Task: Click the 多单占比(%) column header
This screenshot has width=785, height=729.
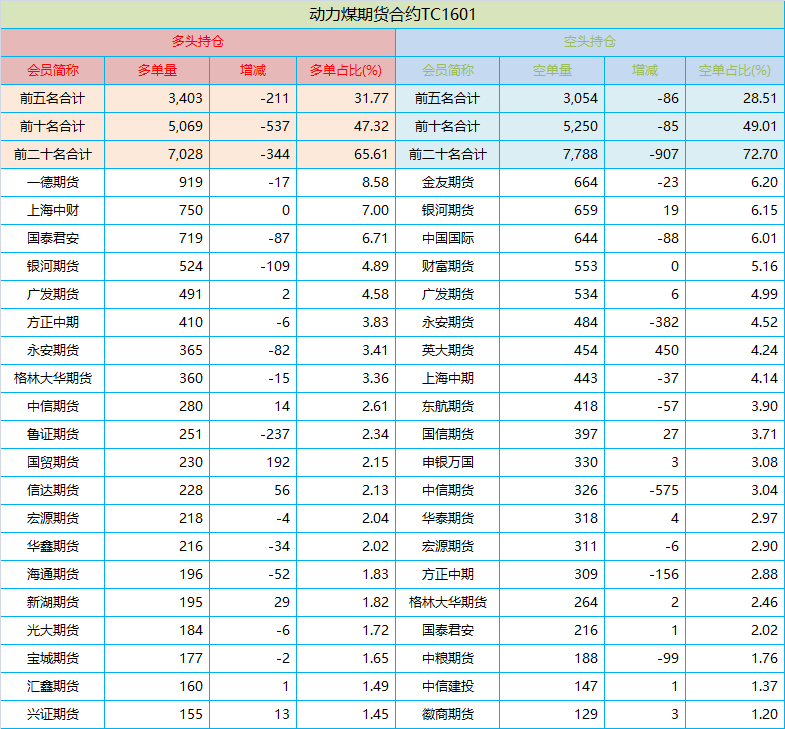Action: pos(345,70)
